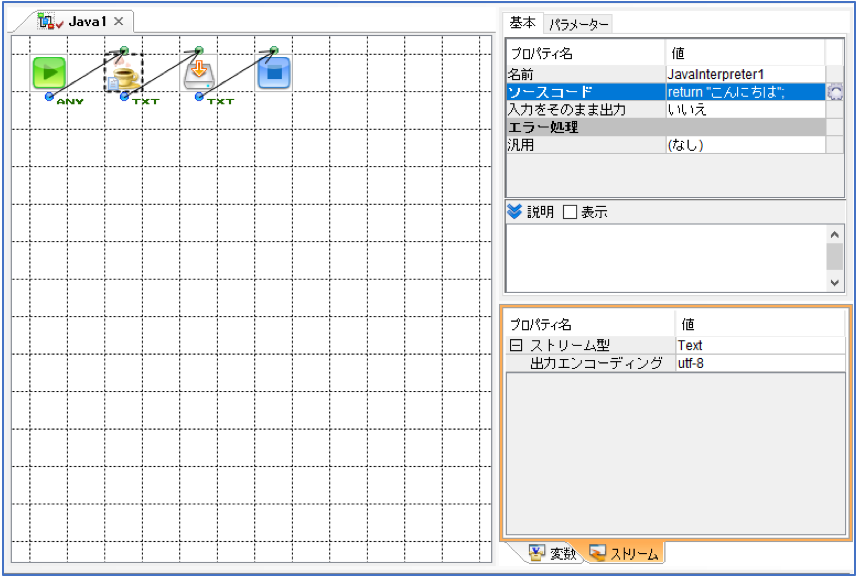Viewport: 857px width, 577px height.
Task: Click the description scrollbar down arrow
Action: (834, 282)
